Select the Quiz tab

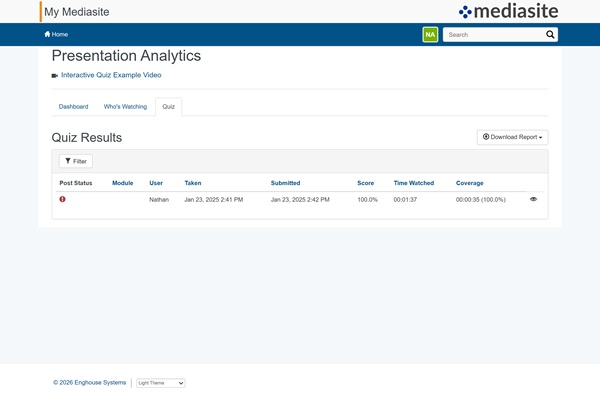point(168,106)
